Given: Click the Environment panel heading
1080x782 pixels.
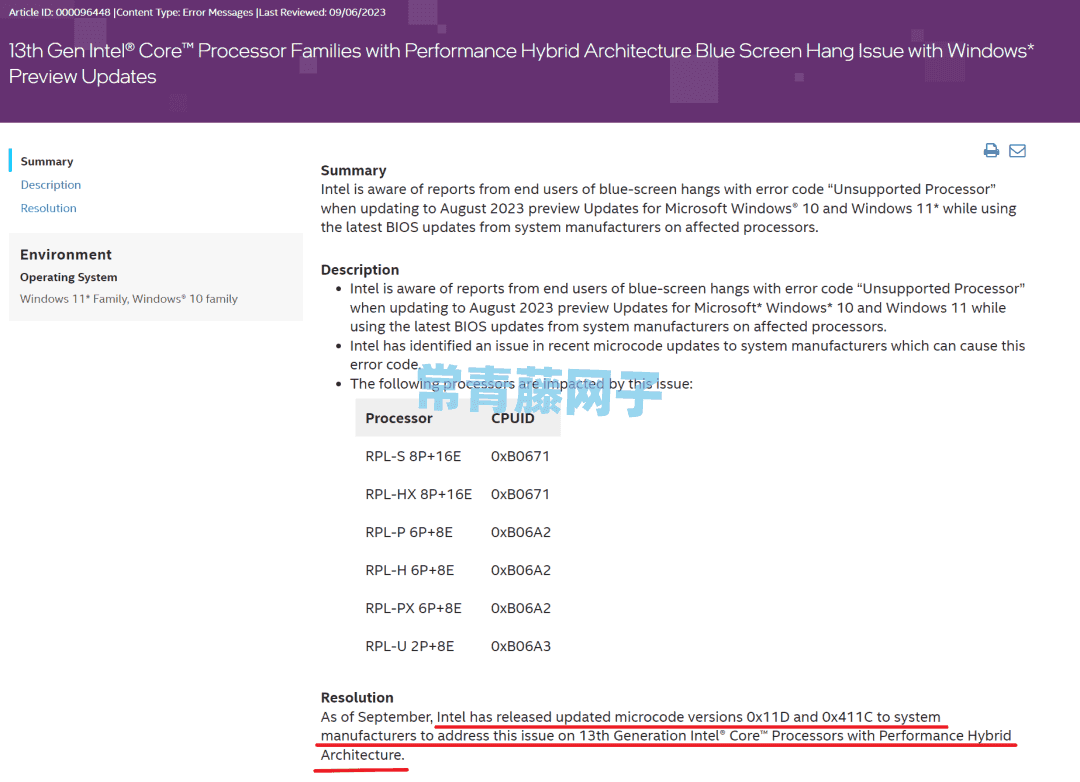Looking at the screenshot, I should 65,254.
